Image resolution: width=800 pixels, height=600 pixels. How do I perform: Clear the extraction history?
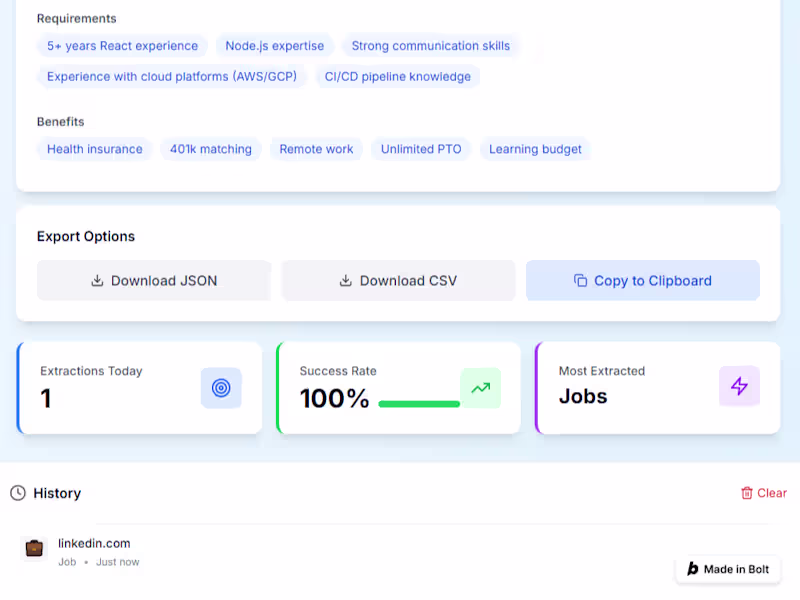point(763,493)
